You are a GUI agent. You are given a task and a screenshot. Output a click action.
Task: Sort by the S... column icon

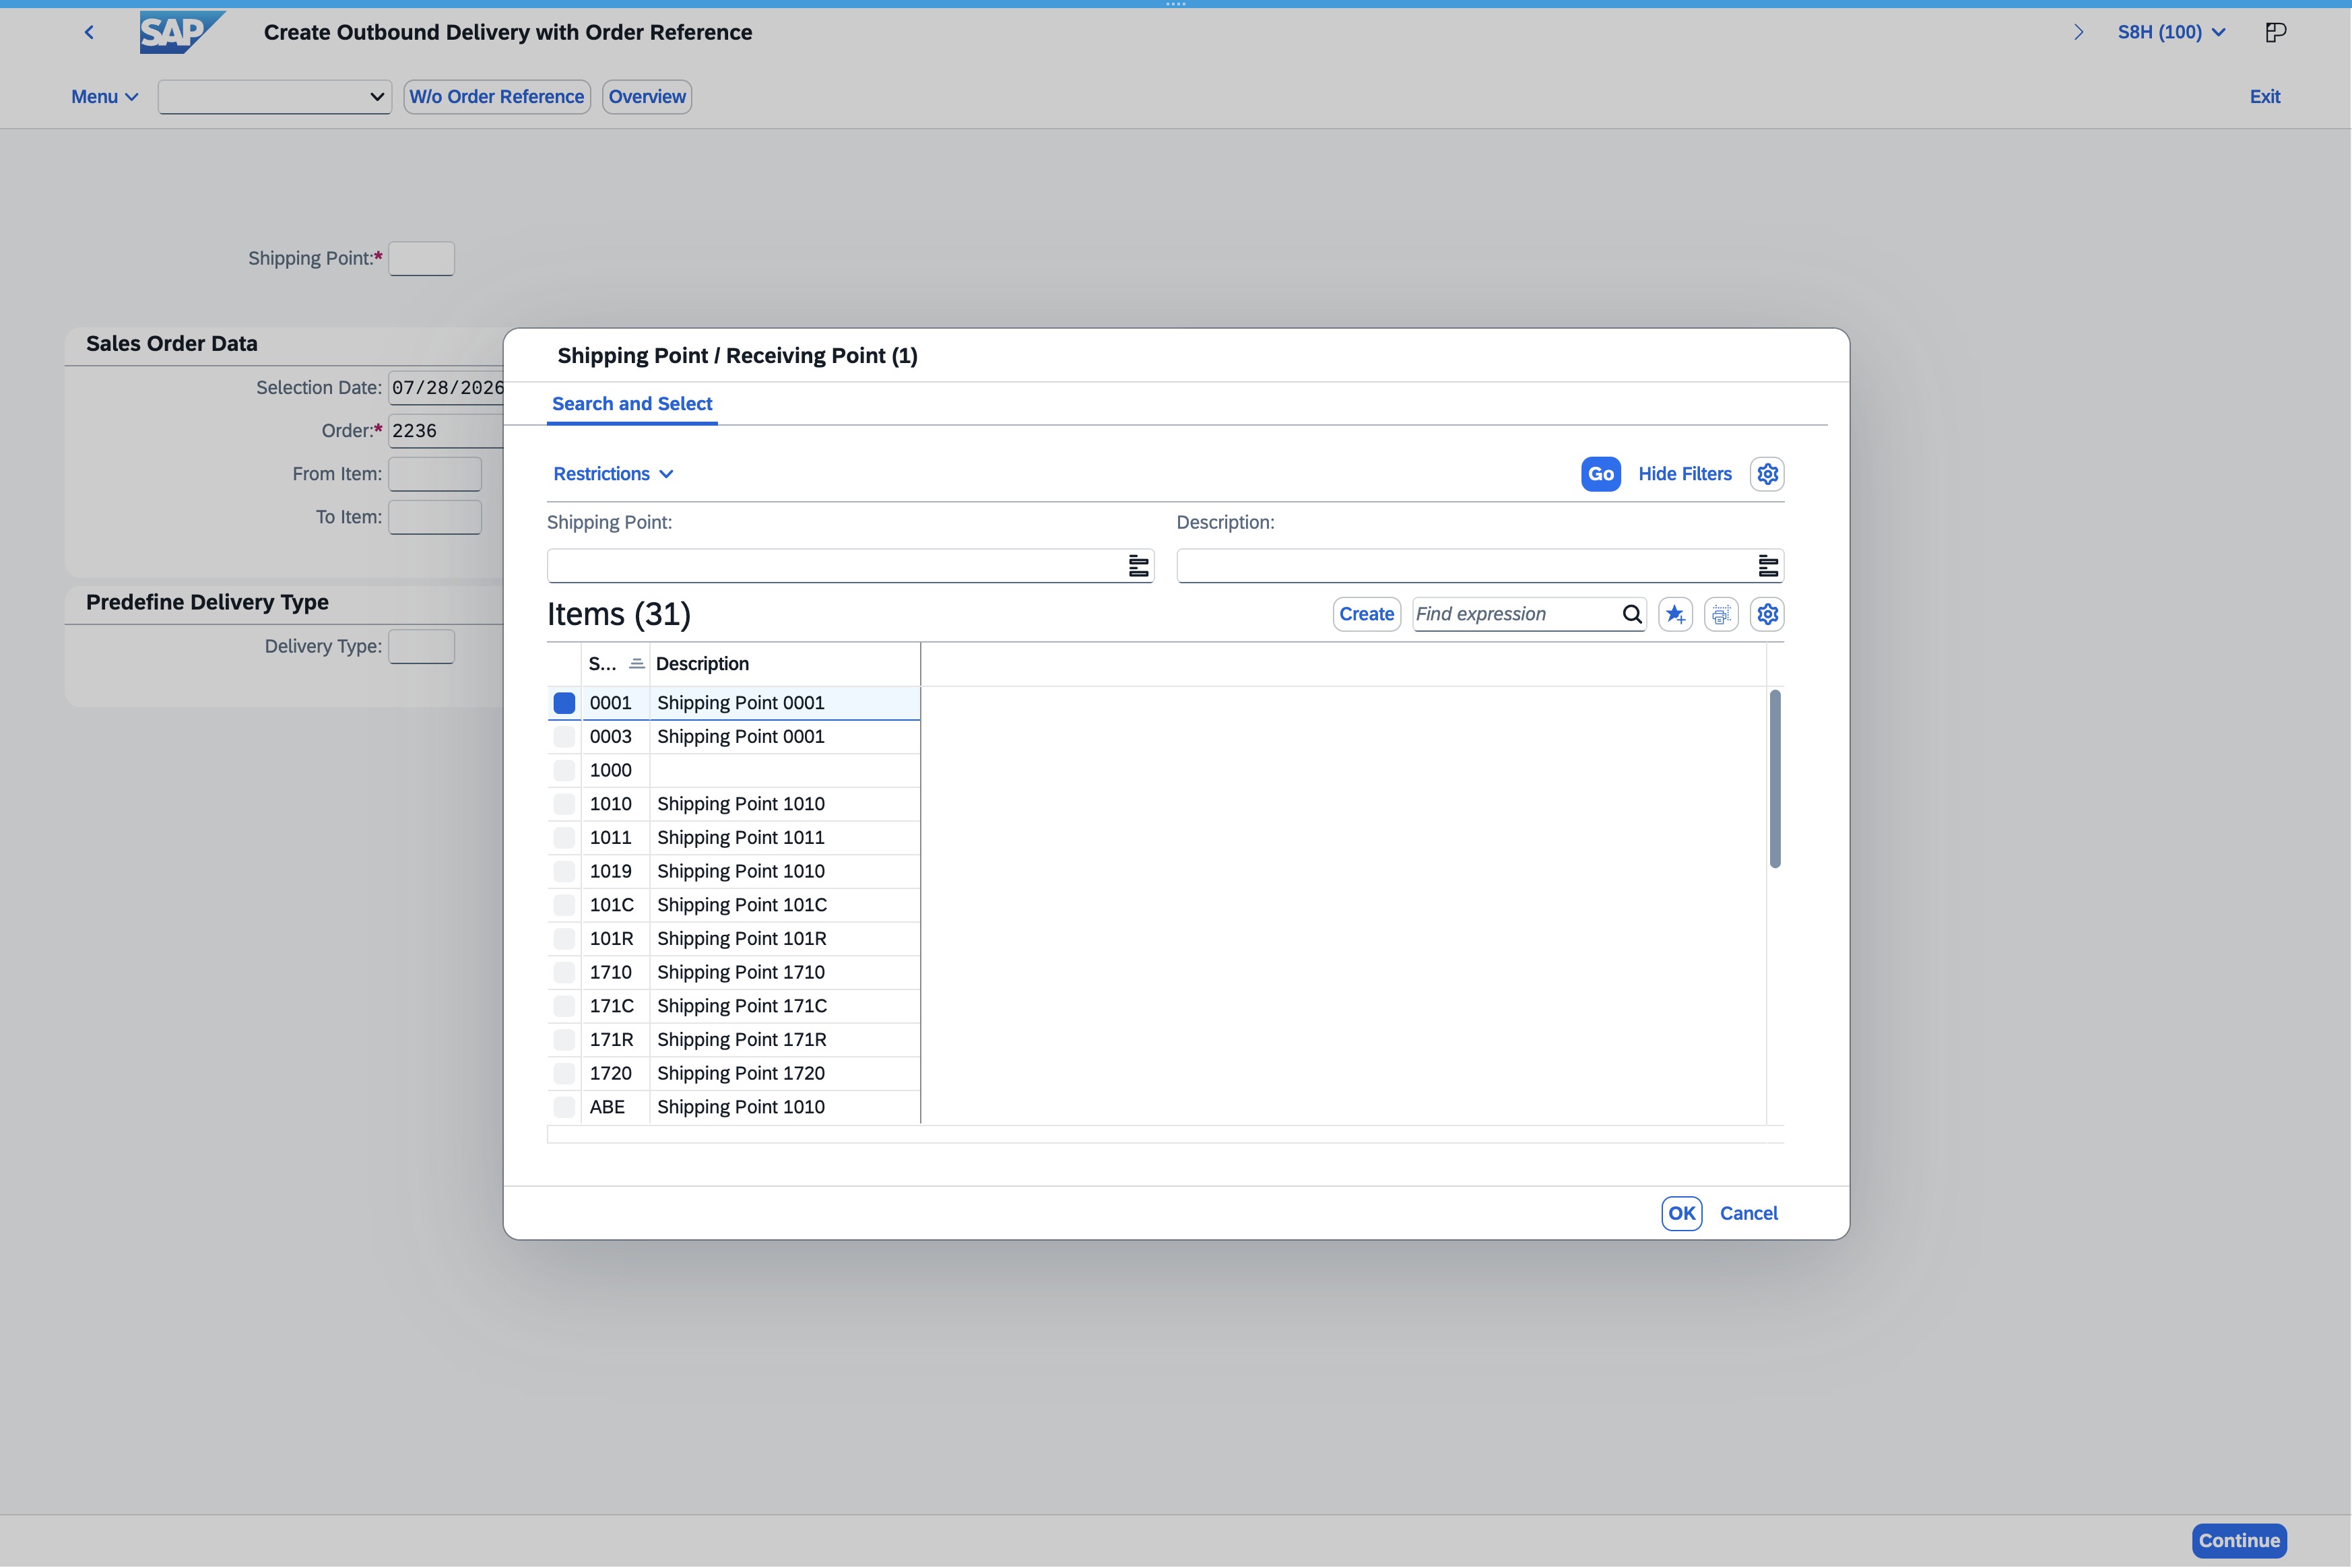click(x=637, y=664)
